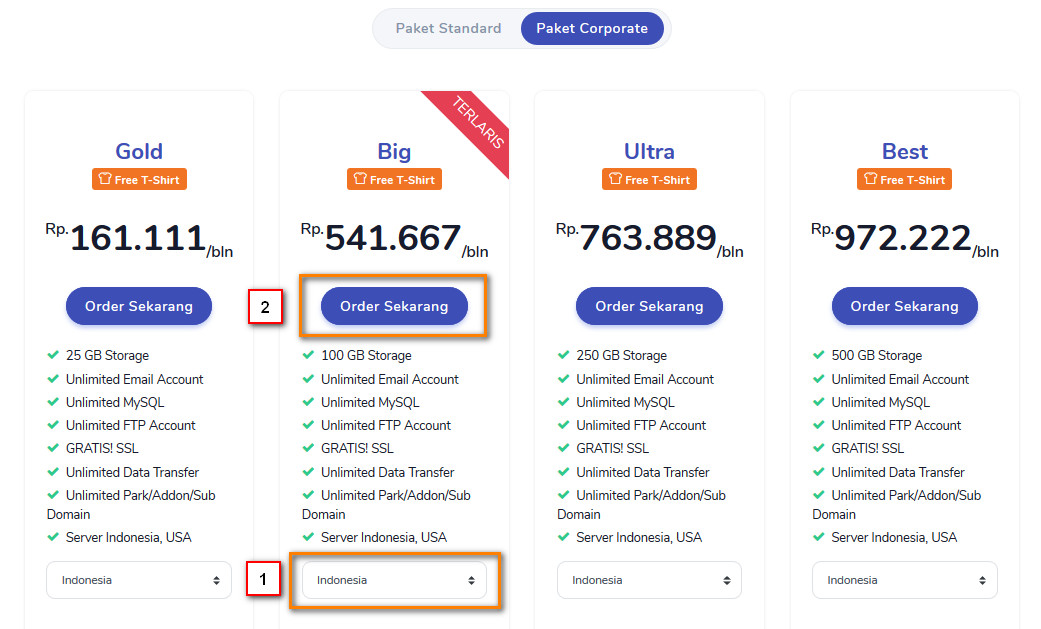1041x629 pixels.
Task: Click Order Sekarang for the Big plan
Action: (x=394, y=306)
